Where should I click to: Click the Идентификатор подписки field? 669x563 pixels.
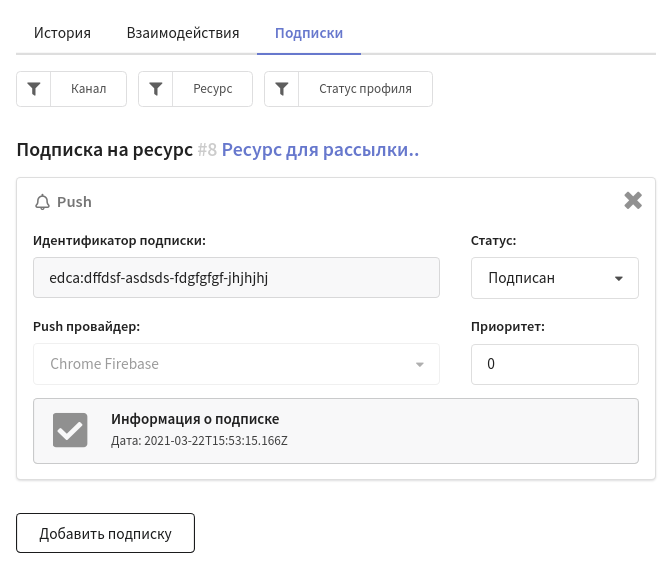click(236, 278)
